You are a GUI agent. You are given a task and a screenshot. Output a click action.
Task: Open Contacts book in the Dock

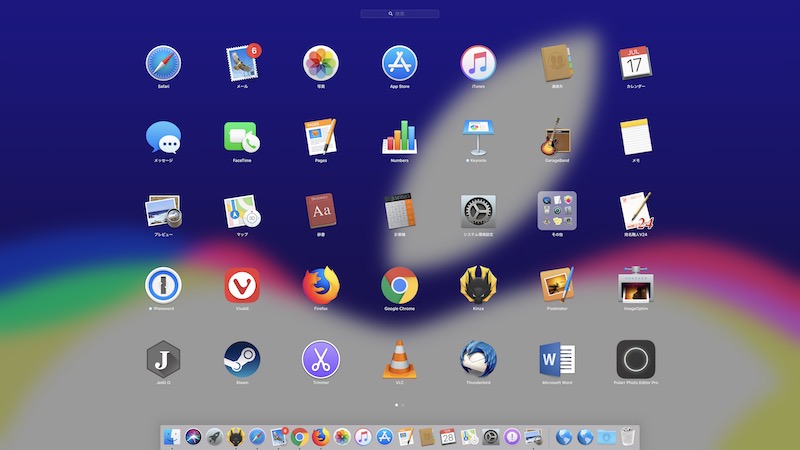(427, 437)
